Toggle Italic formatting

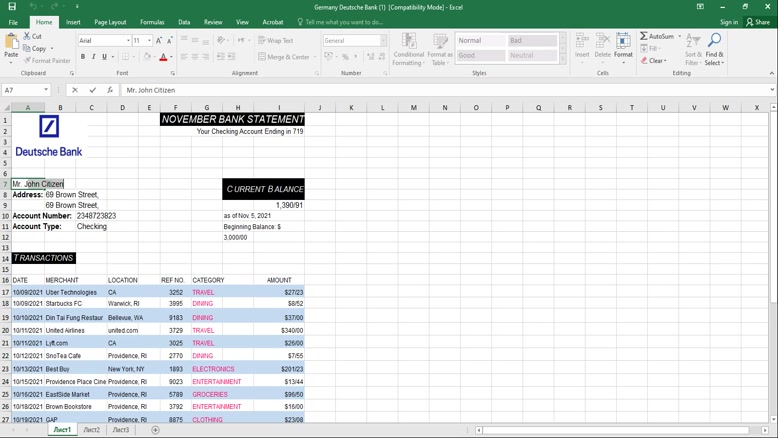tap(93, 57)
